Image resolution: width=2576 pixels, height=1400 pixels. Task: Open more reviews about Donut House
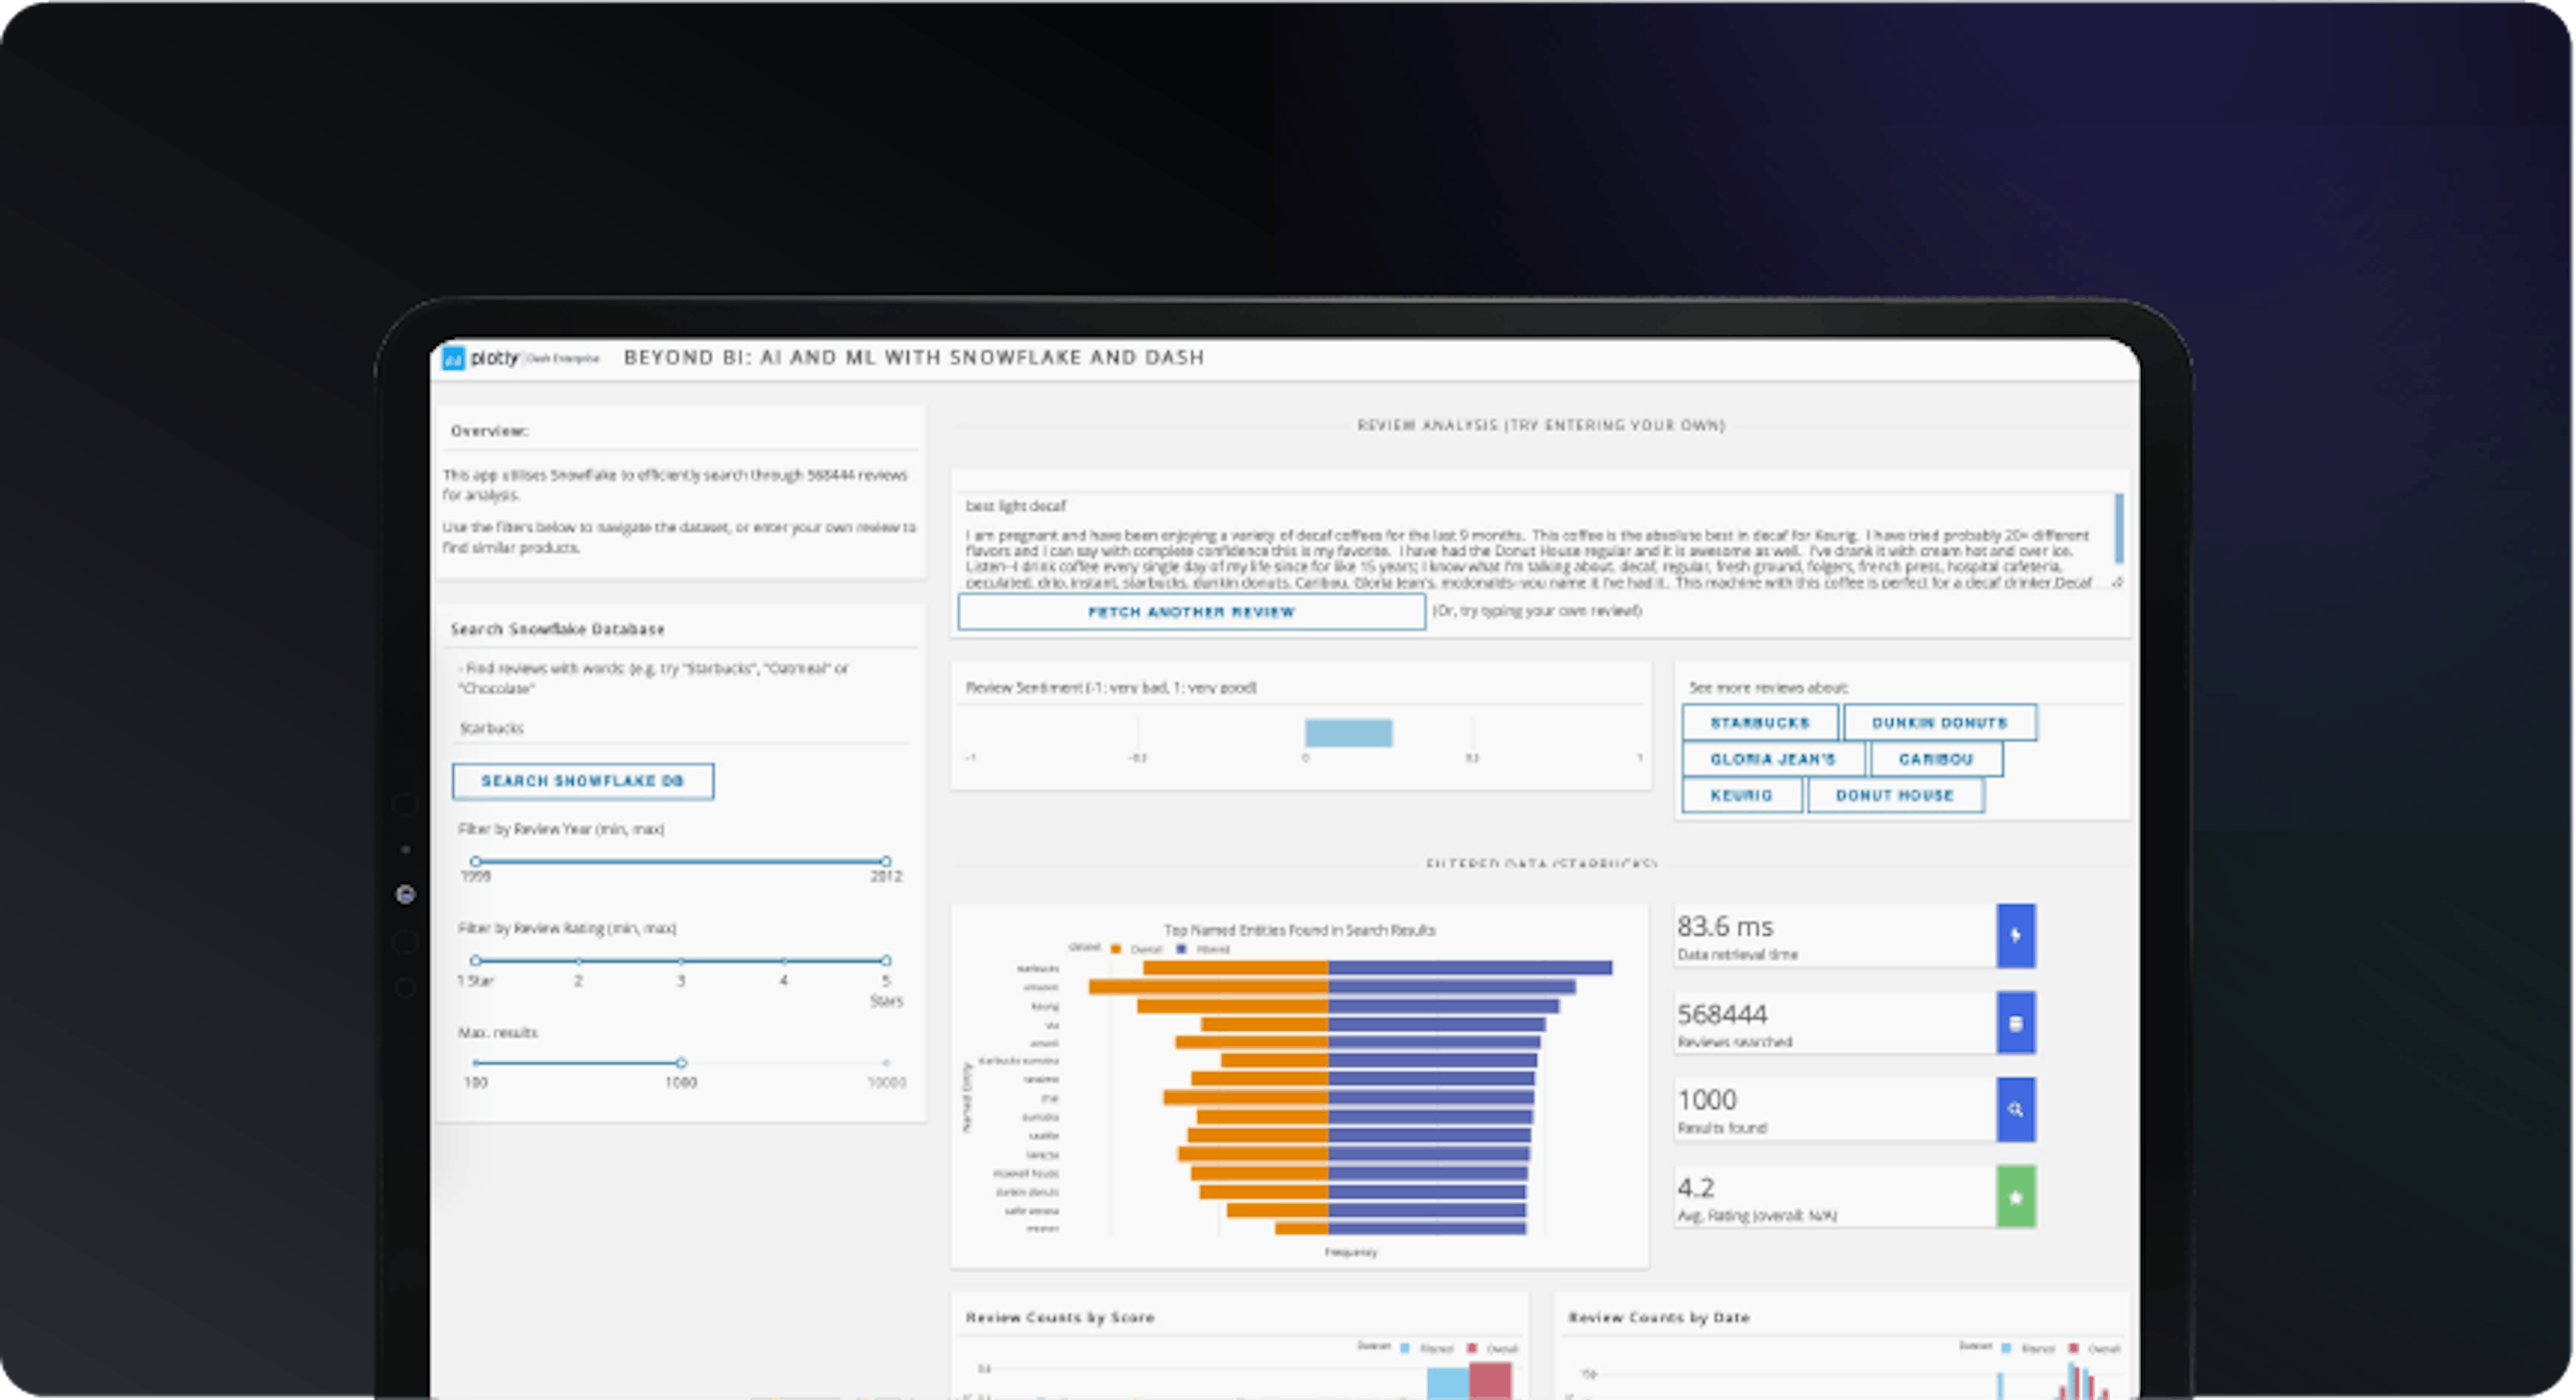(1895, 795)
